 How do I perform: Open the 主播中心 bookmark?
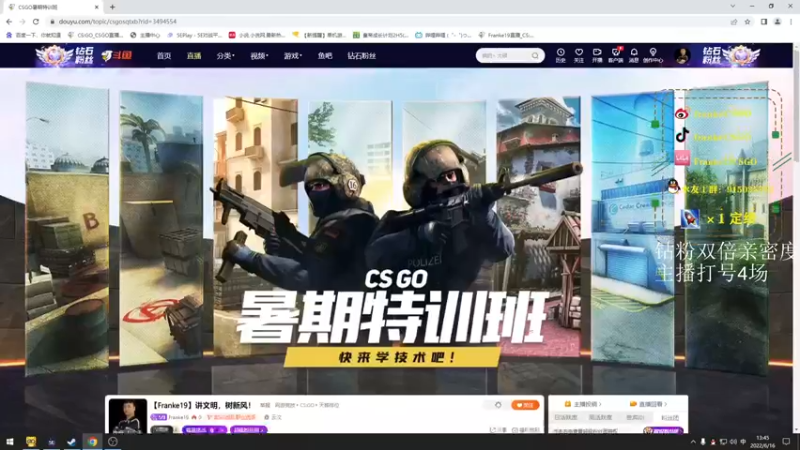pos(145,35)
